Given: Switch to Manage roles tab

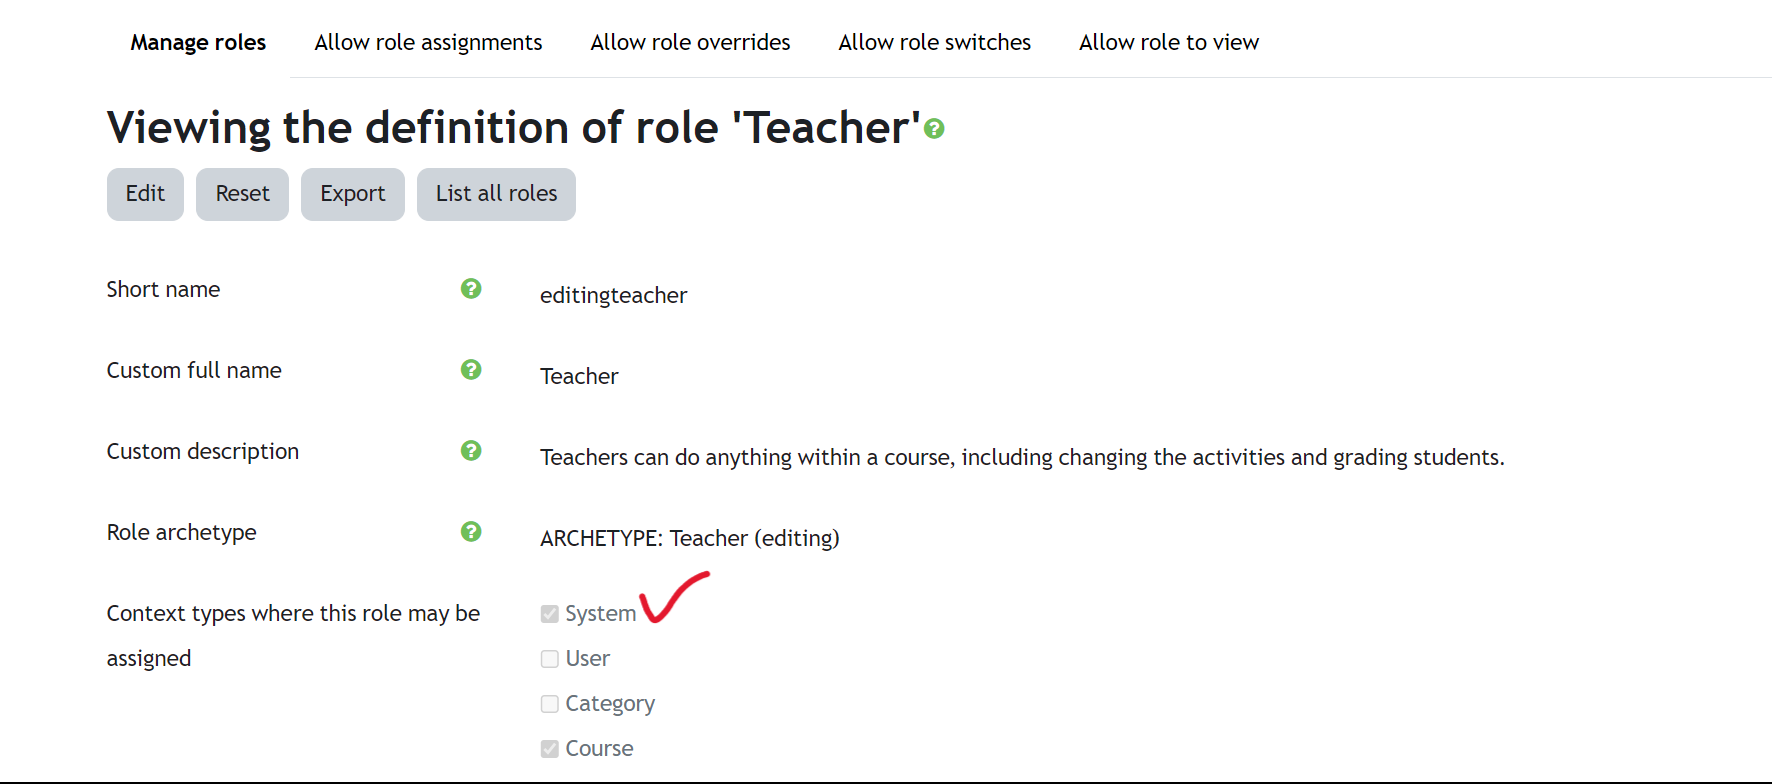Looking at the screenshot, I should tap(198, 42).
